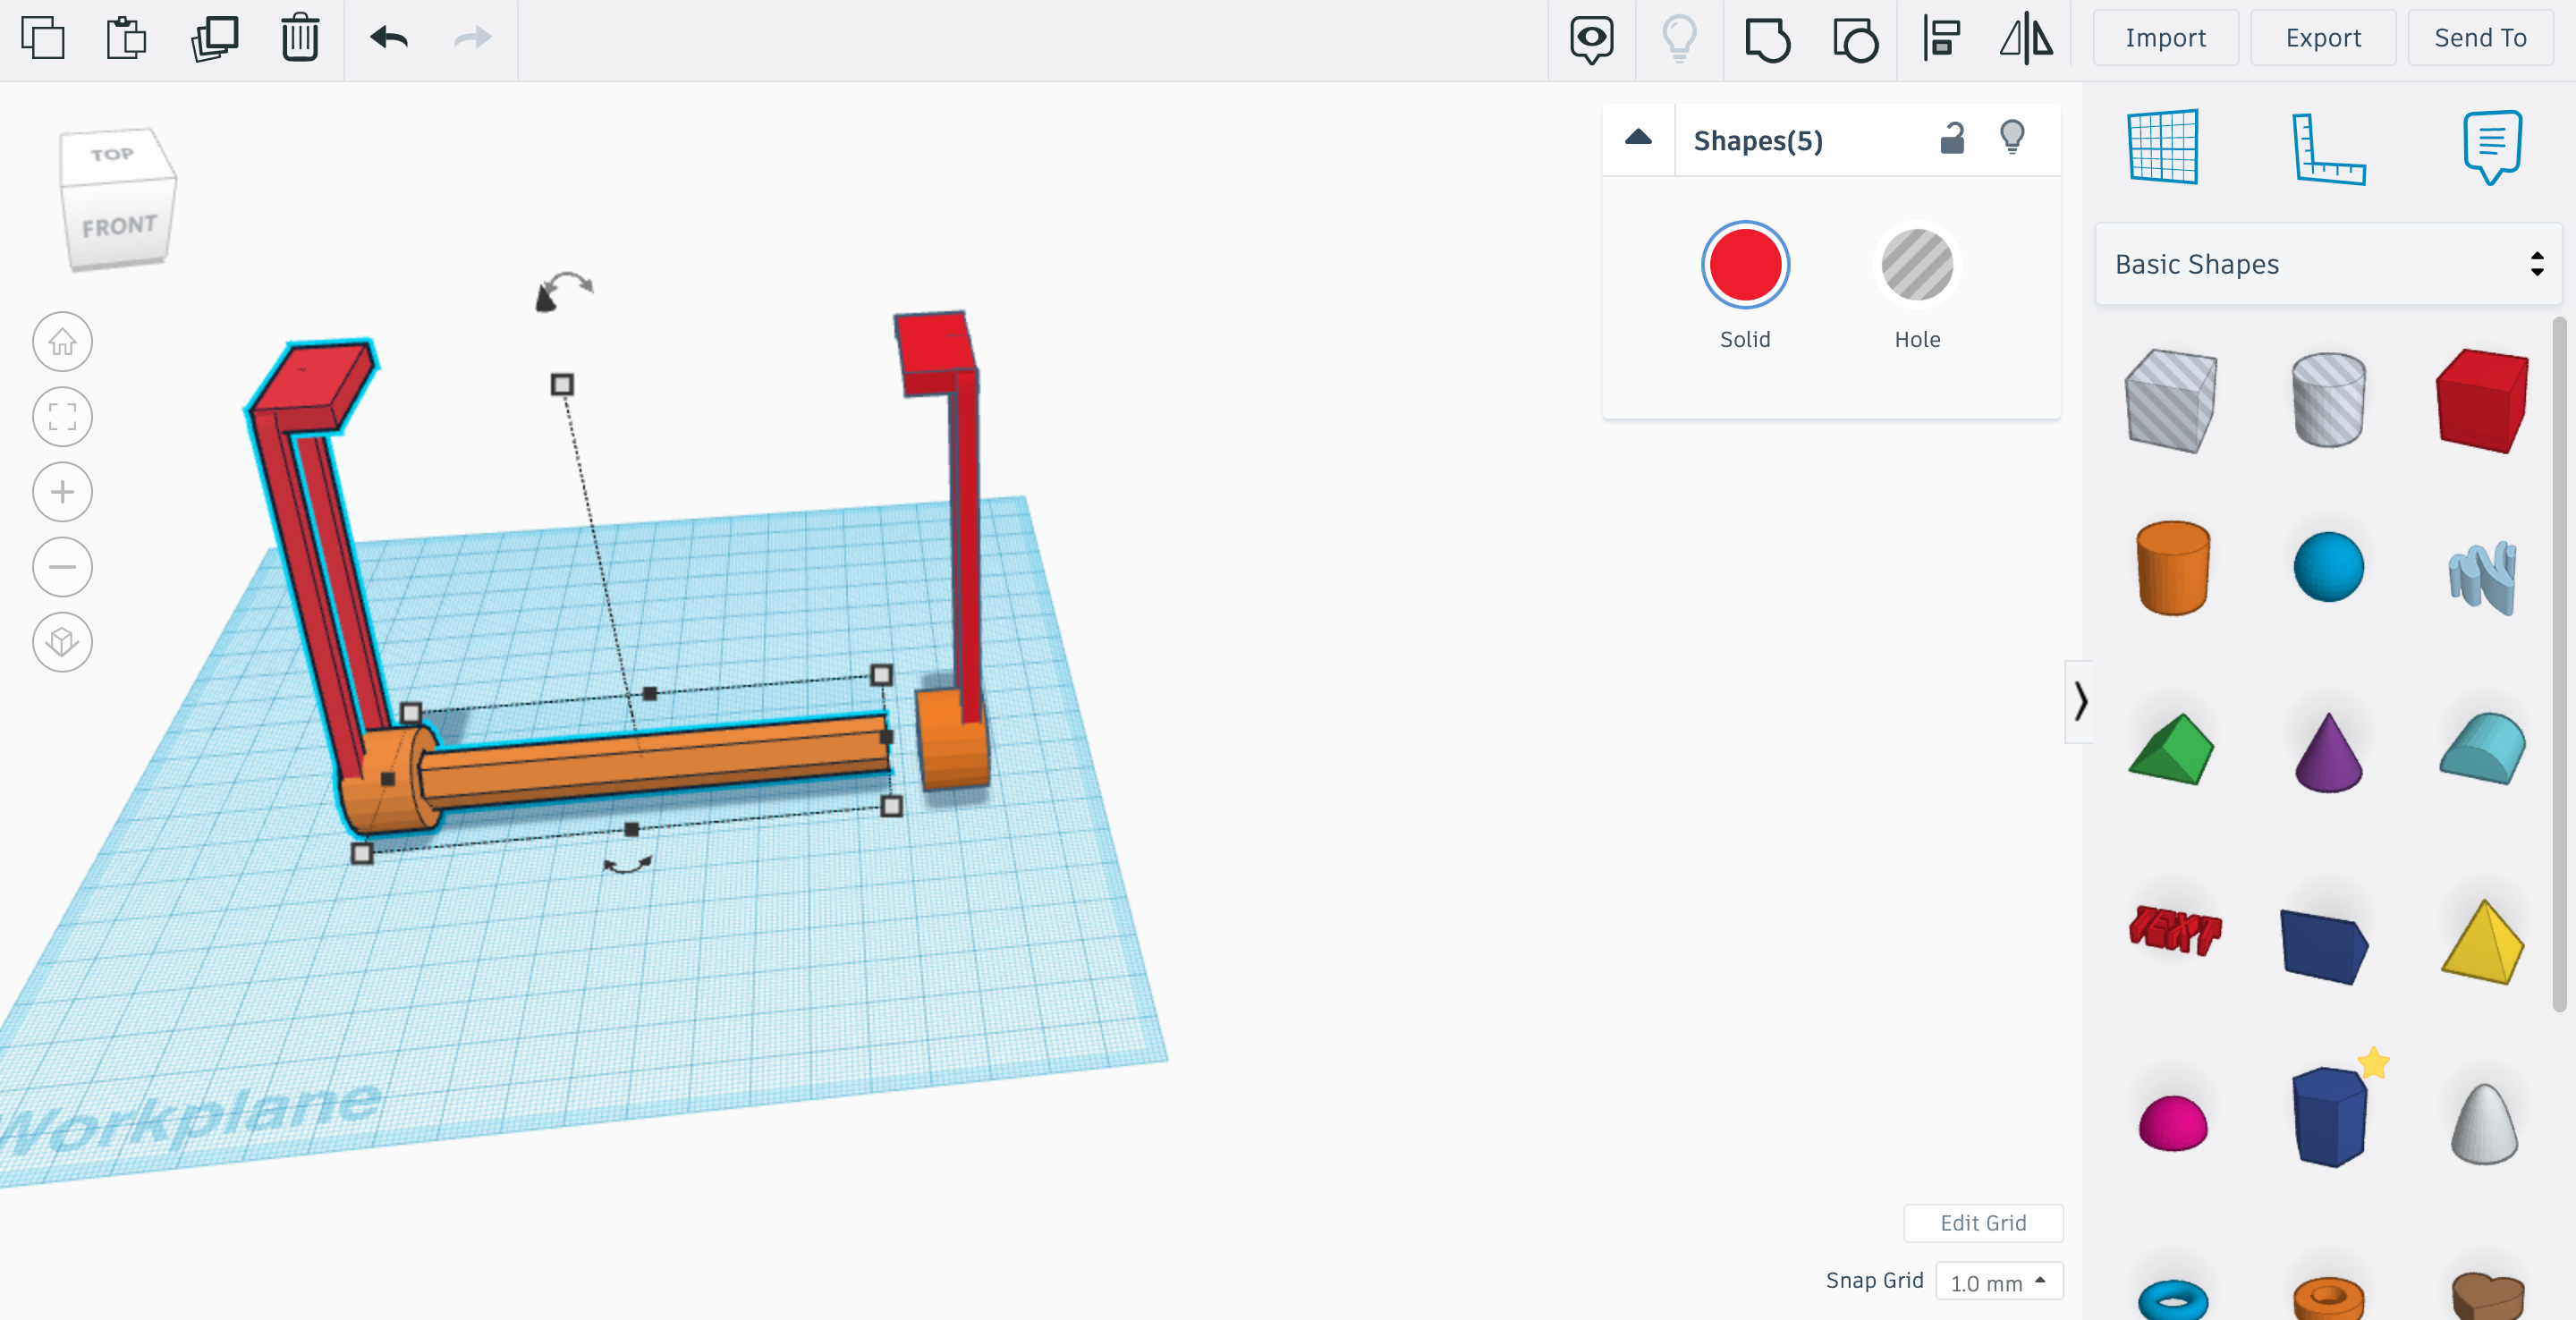Click the red Solid color swatch

[x=1744, y=265]
